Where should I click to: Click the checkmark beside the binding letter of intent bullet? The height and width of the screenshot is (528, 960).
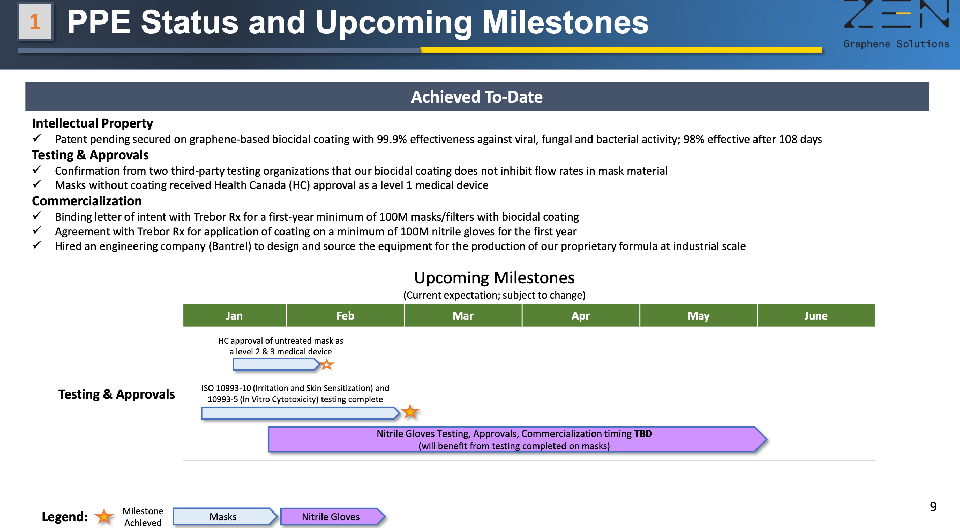tap(37, 217)
